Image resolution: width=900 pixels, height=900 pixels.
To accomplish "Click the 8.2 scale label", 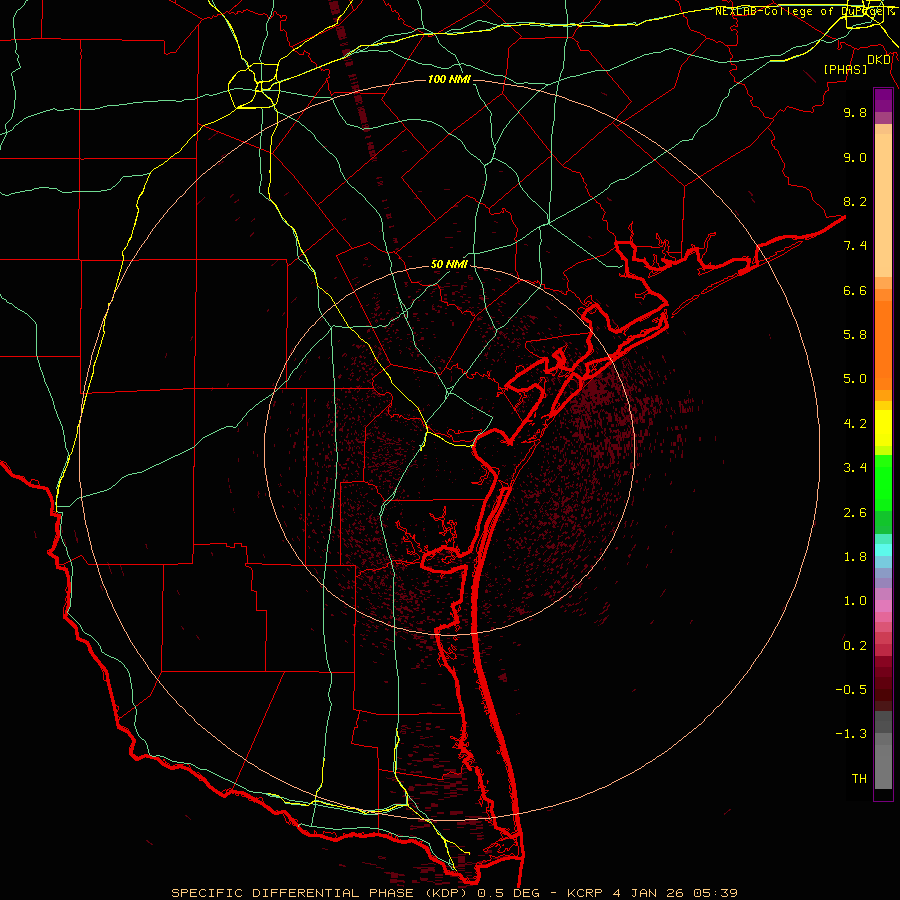I will tap(855, 201).
